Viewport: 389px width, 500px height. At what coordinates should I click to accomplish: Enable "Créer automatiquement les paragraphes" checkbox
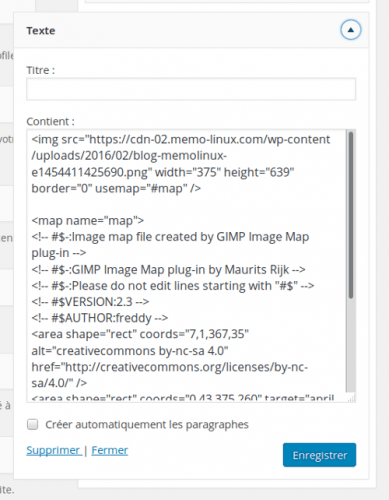point(32,424)
